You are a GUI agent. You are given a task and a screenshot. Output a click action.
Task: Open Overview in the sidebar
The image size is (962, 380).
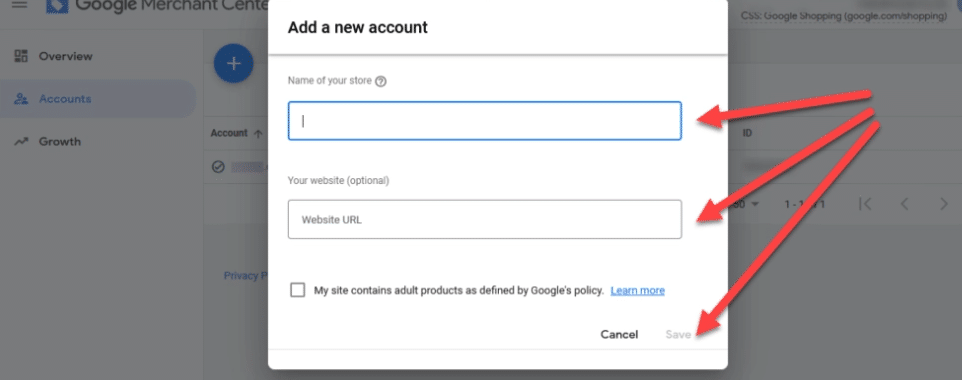point(66,56)
